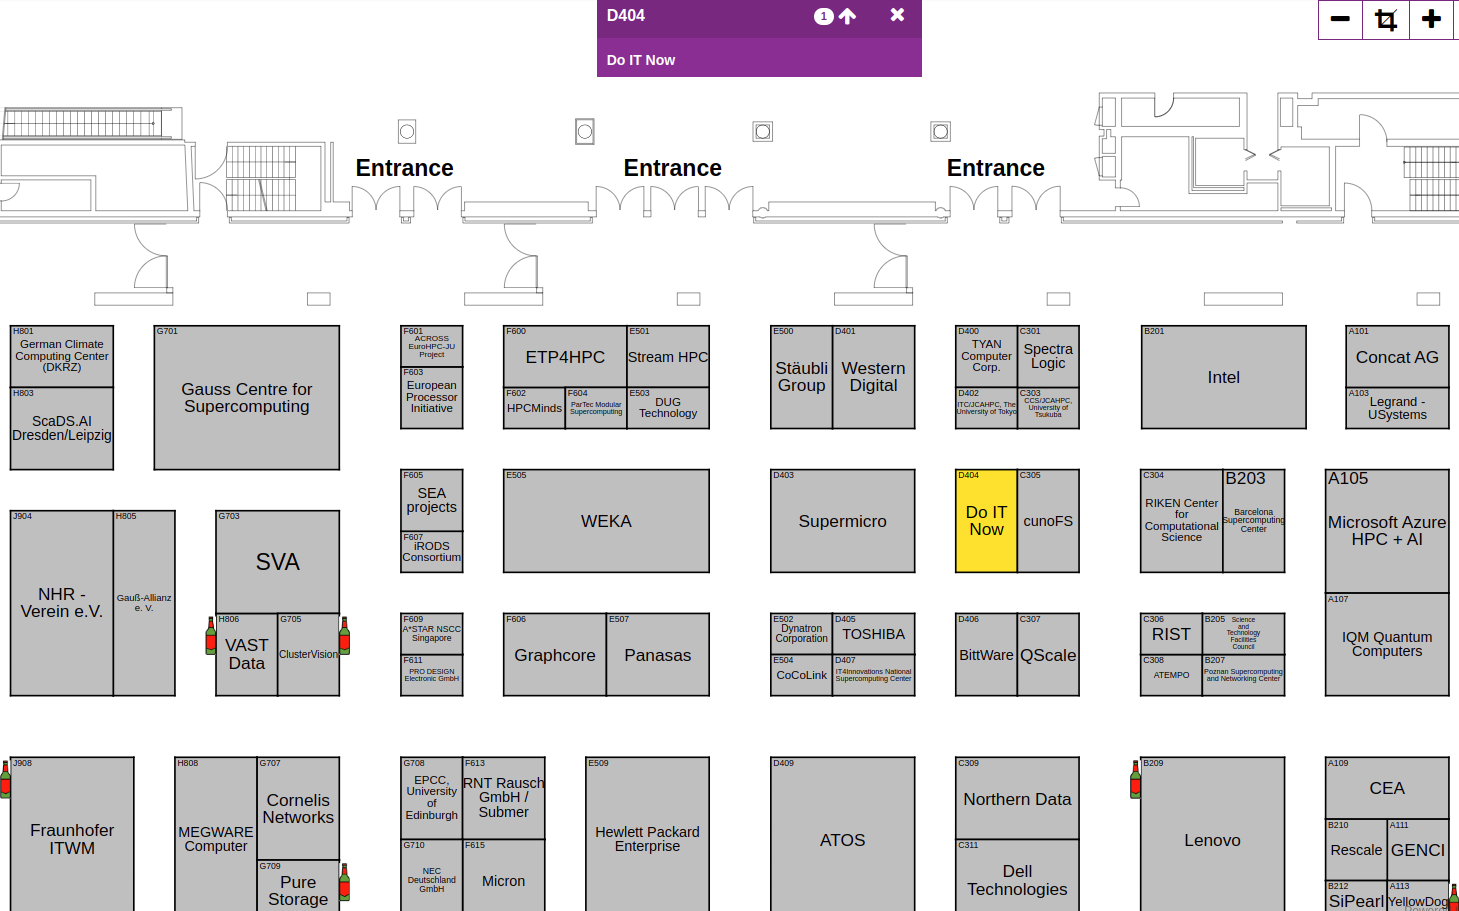Click the D404 panel header title
The height and width of the screenshot is (911, 1459).
(x=626, y=16)
